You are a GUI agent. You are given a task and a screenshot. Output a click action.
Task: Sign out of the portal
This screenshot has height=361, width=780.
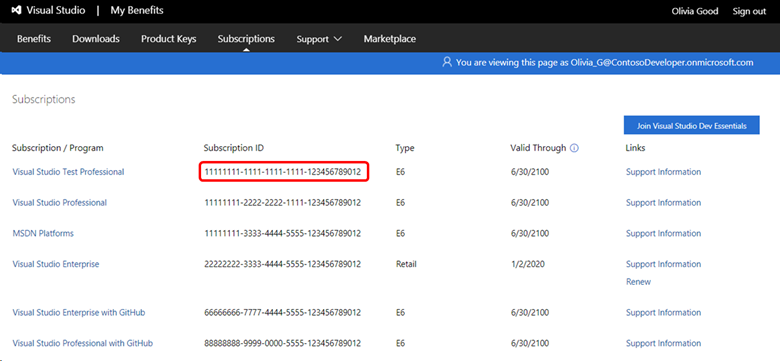pyautogui.click(x=749, y=11)
